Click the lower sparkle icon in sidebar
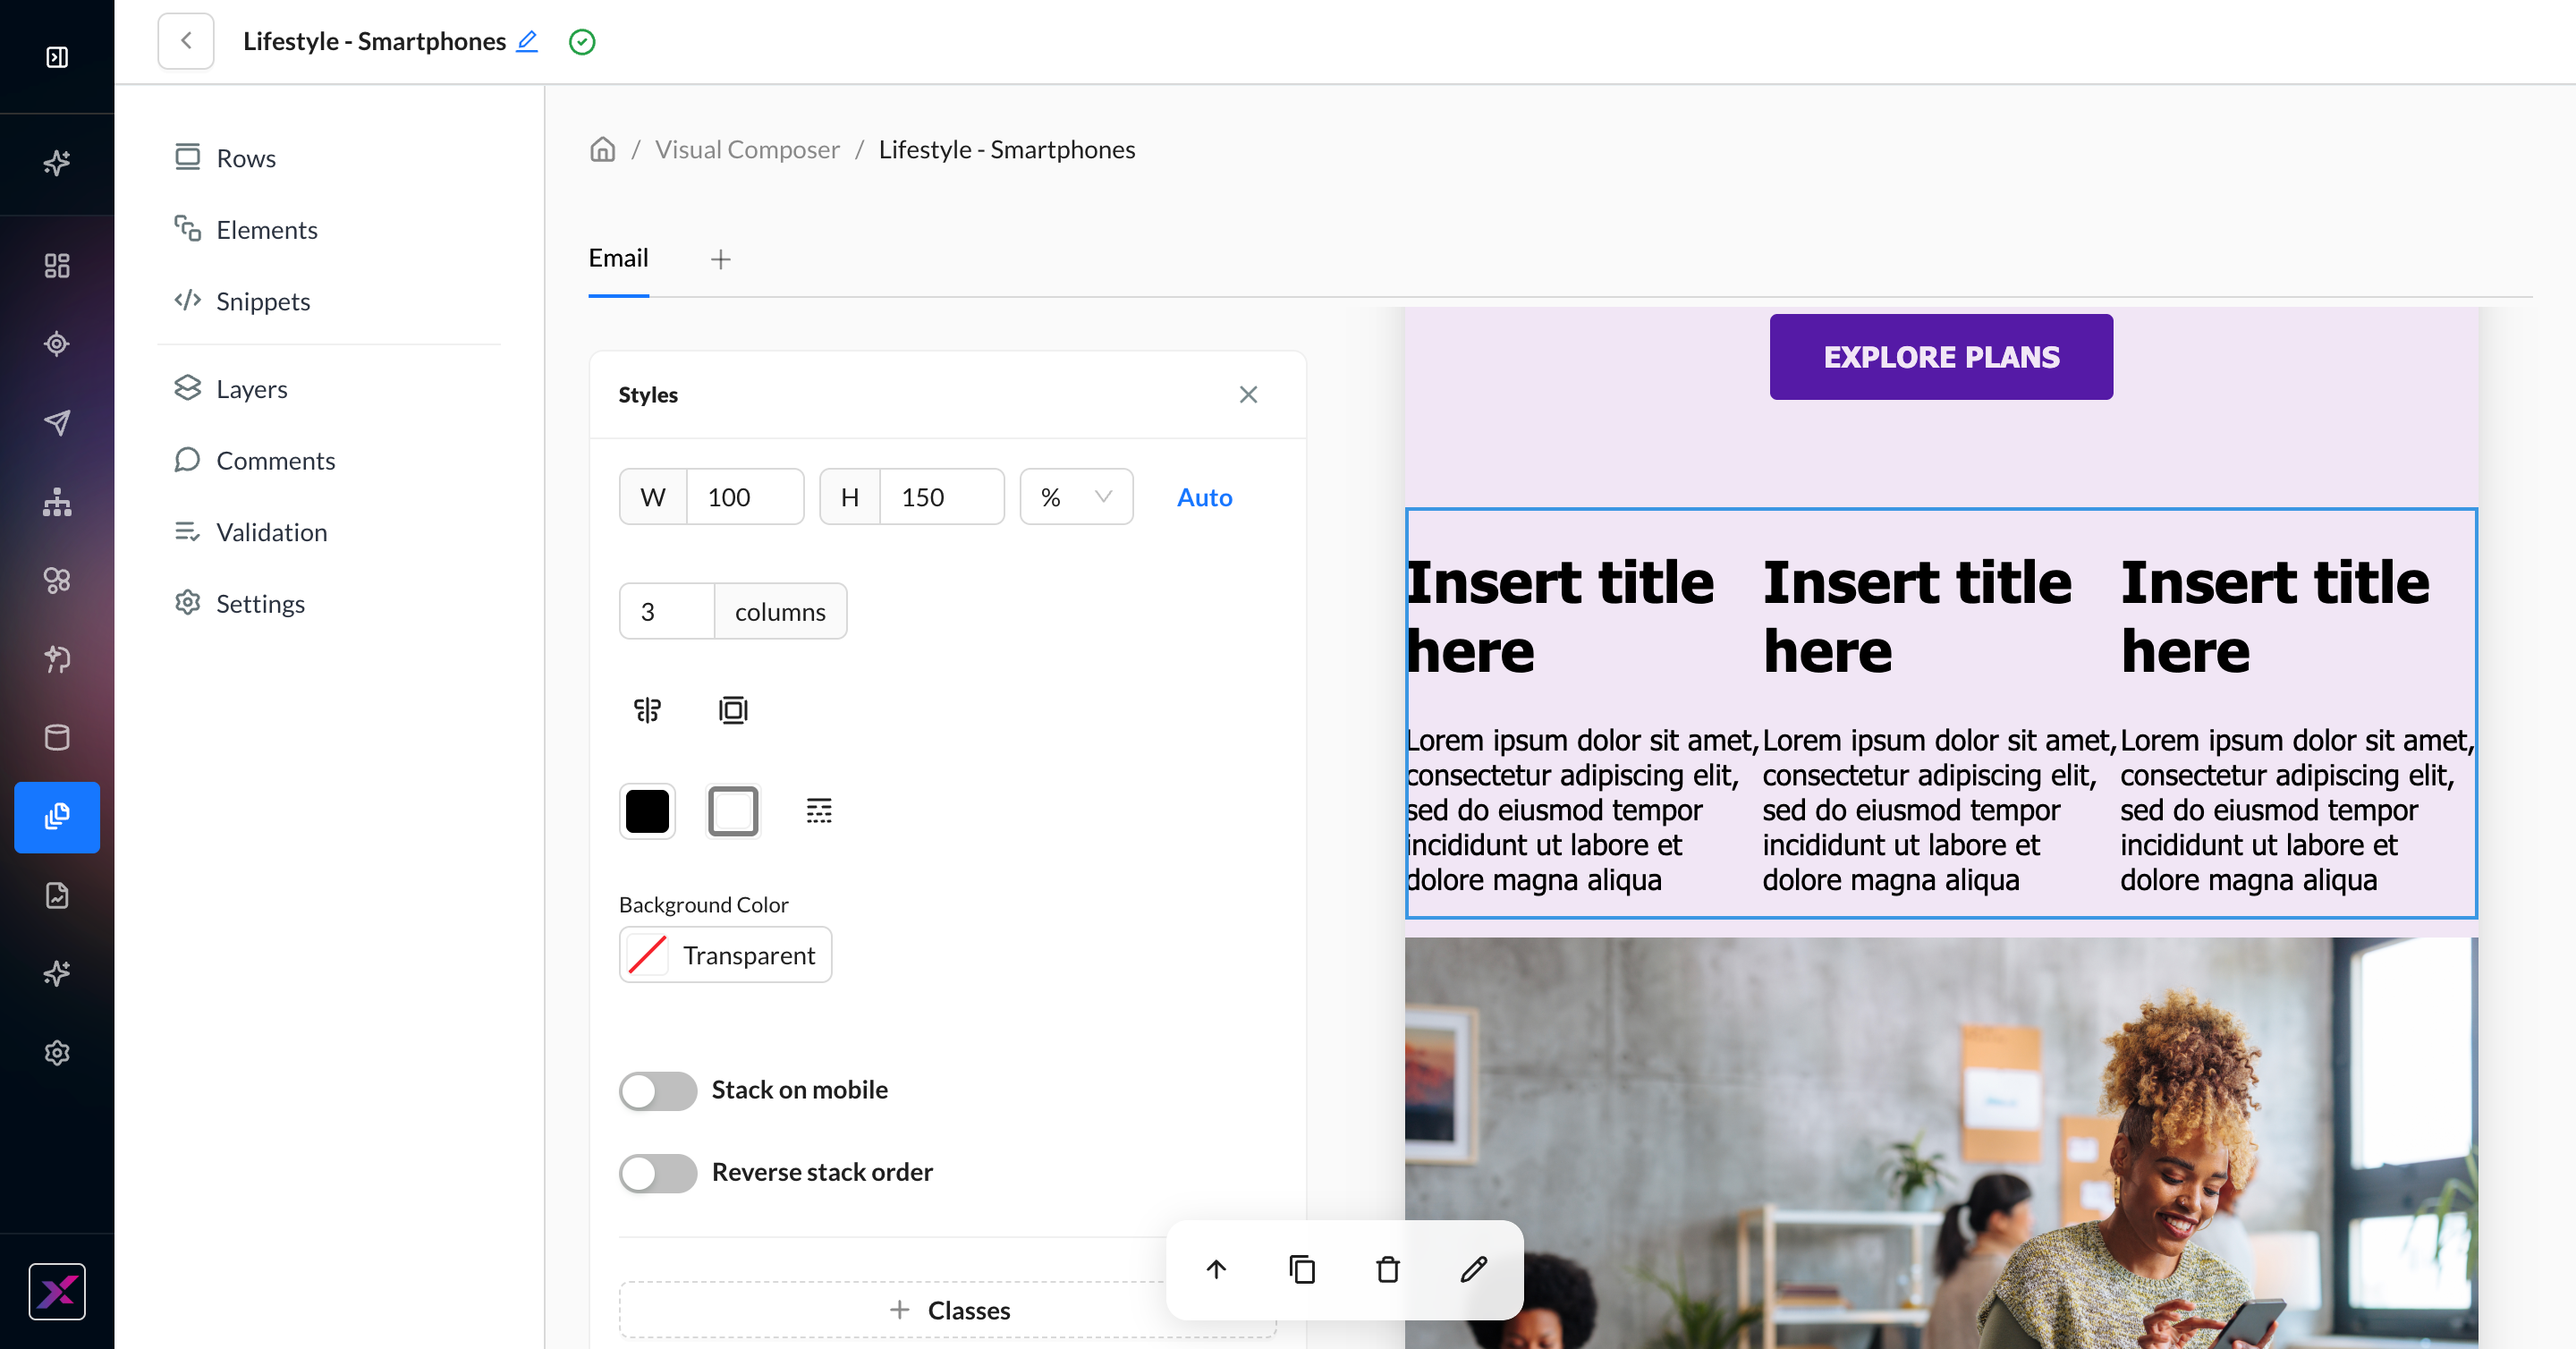The image size is (2576, 1349). (57, 974)
